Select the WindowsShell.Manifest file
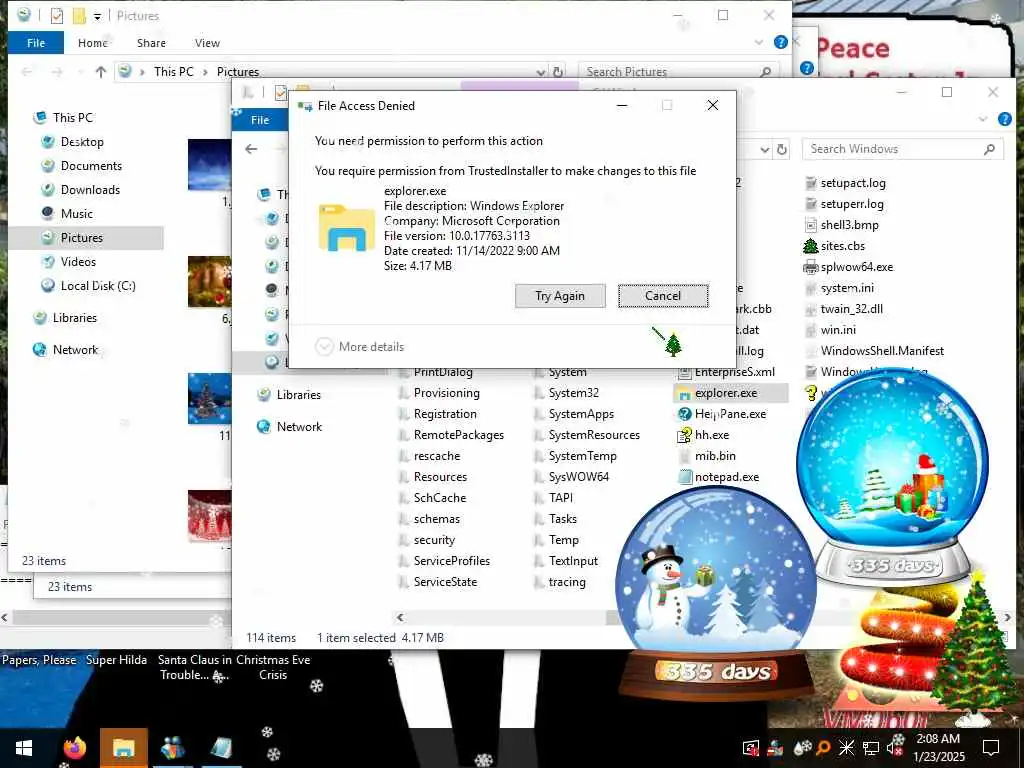 874,351
